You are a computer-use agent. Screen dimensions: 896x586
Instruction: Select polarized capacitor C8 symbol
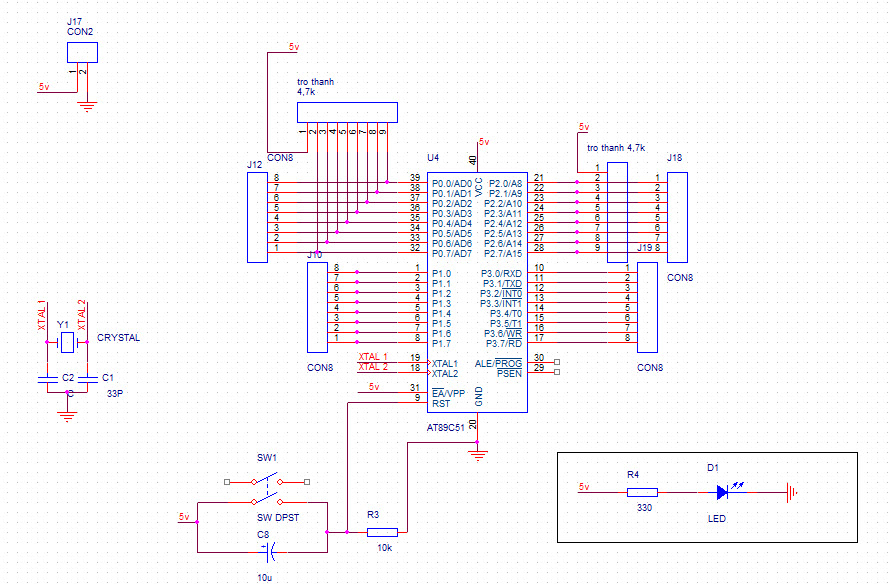coord(270,552)
